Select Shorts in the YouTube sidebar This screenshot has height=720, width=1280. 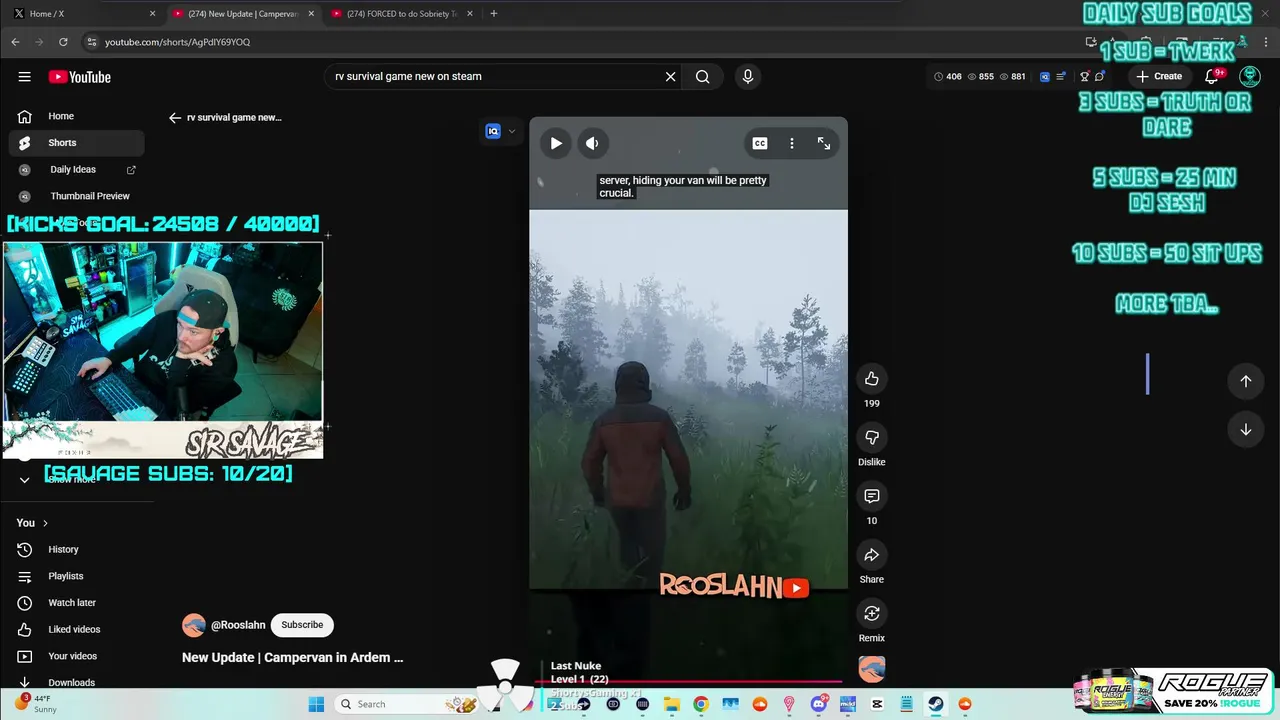pos(76,143)
